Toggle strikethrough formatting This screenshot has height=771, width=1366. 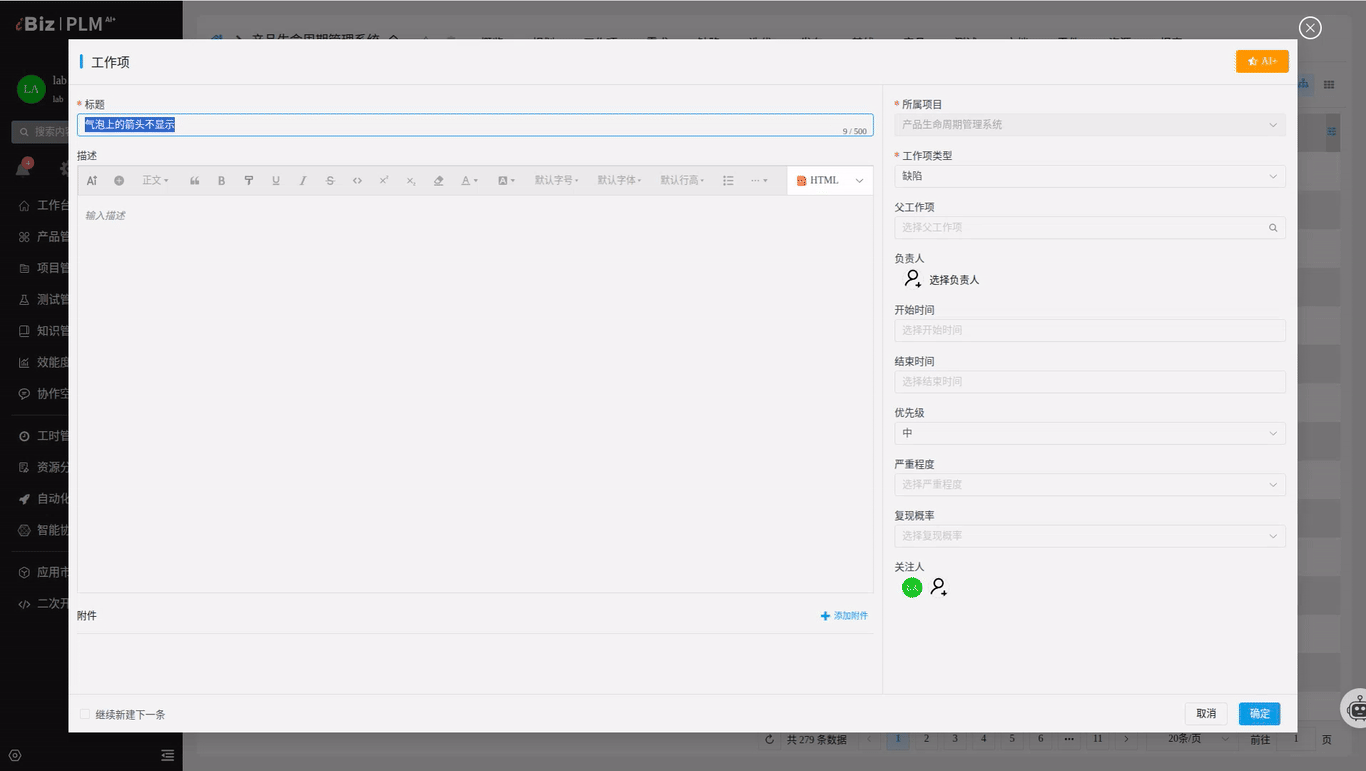click(x=330, y=181)
